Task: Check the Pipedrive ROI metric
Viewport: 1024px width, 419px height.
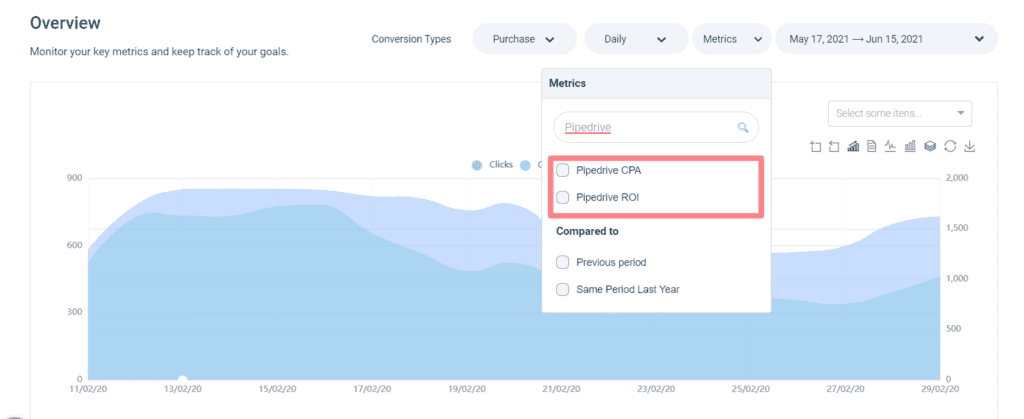Action: (563, 197)
